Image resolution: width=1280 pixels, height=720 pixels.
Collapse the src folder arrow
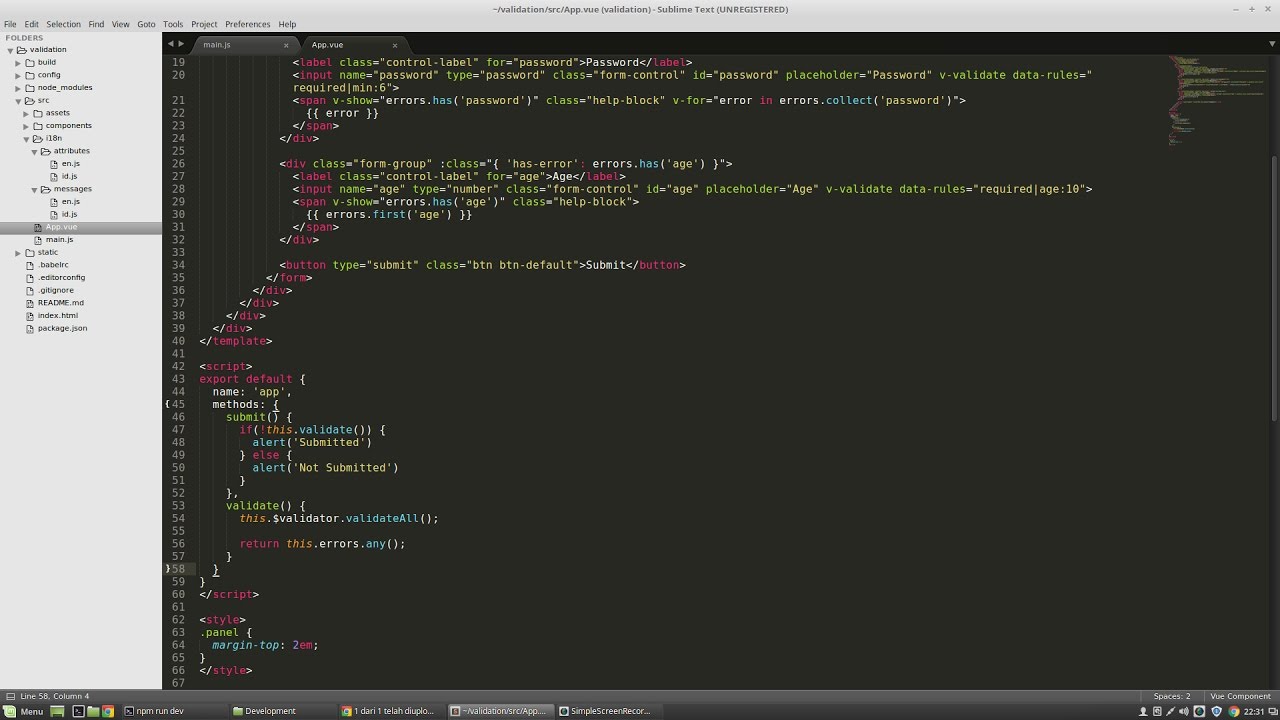tap(18, 100)
